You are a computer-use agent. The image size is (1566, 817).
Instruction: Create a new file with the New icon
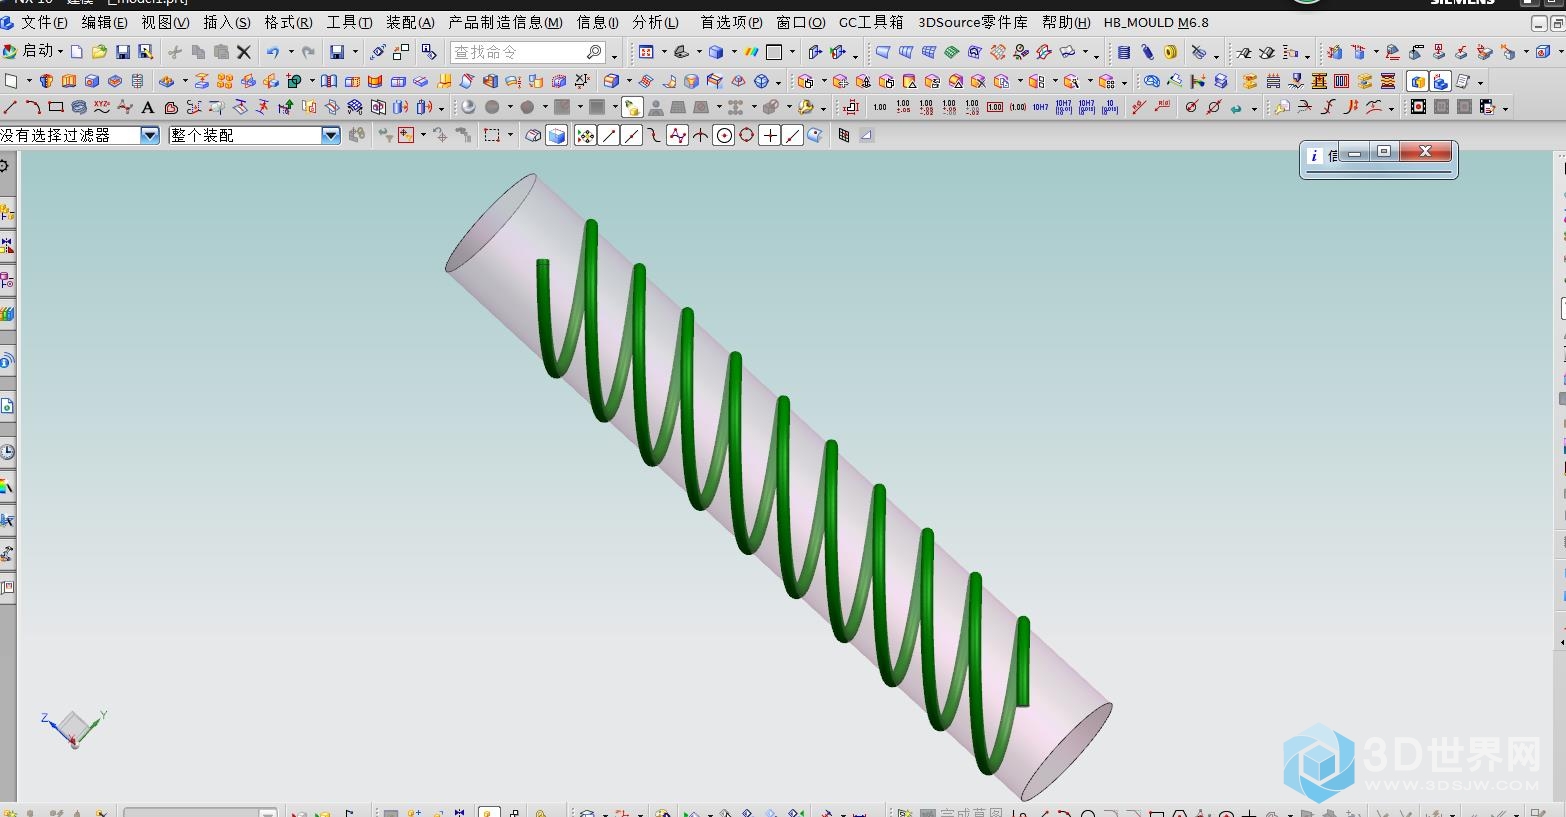(x=76, y=51)
